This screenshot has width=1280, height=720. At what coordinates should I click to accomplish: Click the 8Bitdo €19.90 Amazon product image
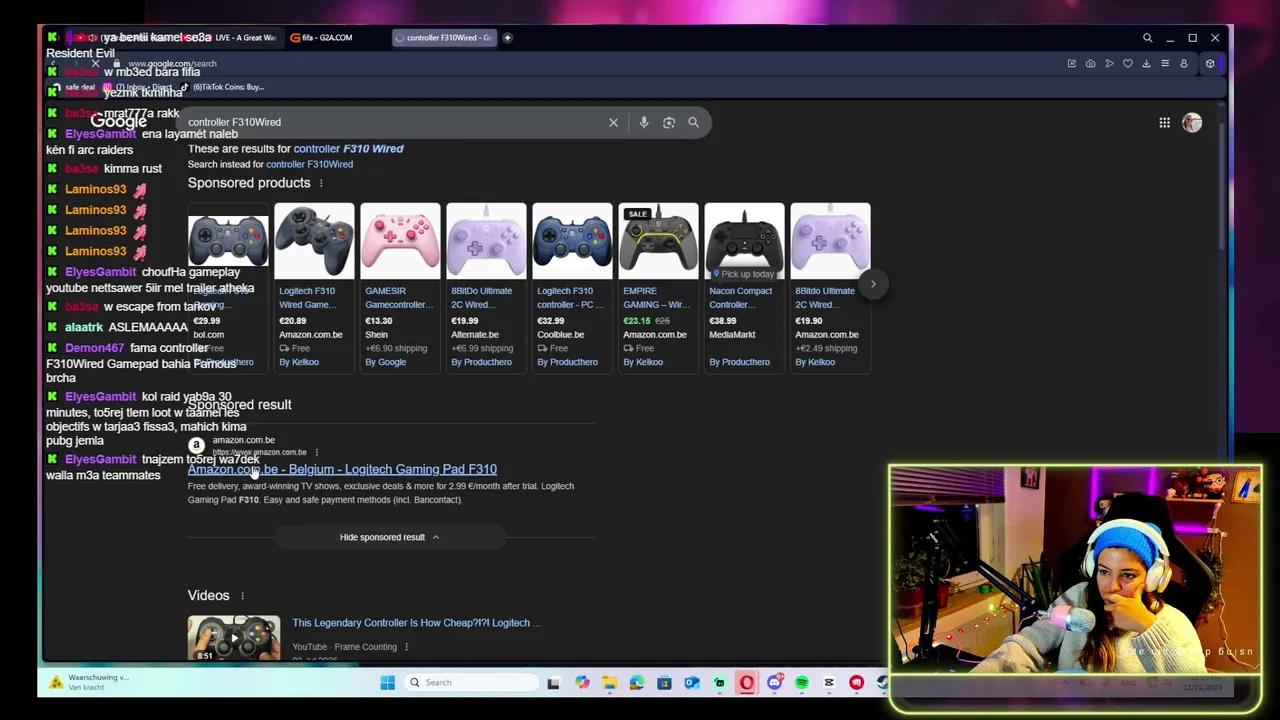click(x=830, y=242)
